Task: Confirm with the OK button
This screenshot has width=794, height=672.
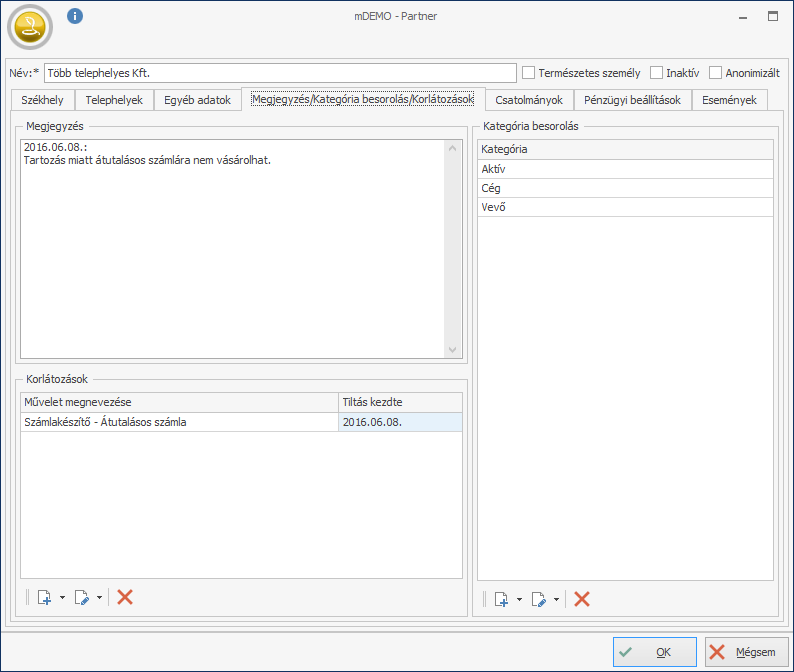Action: coord(655,652)
